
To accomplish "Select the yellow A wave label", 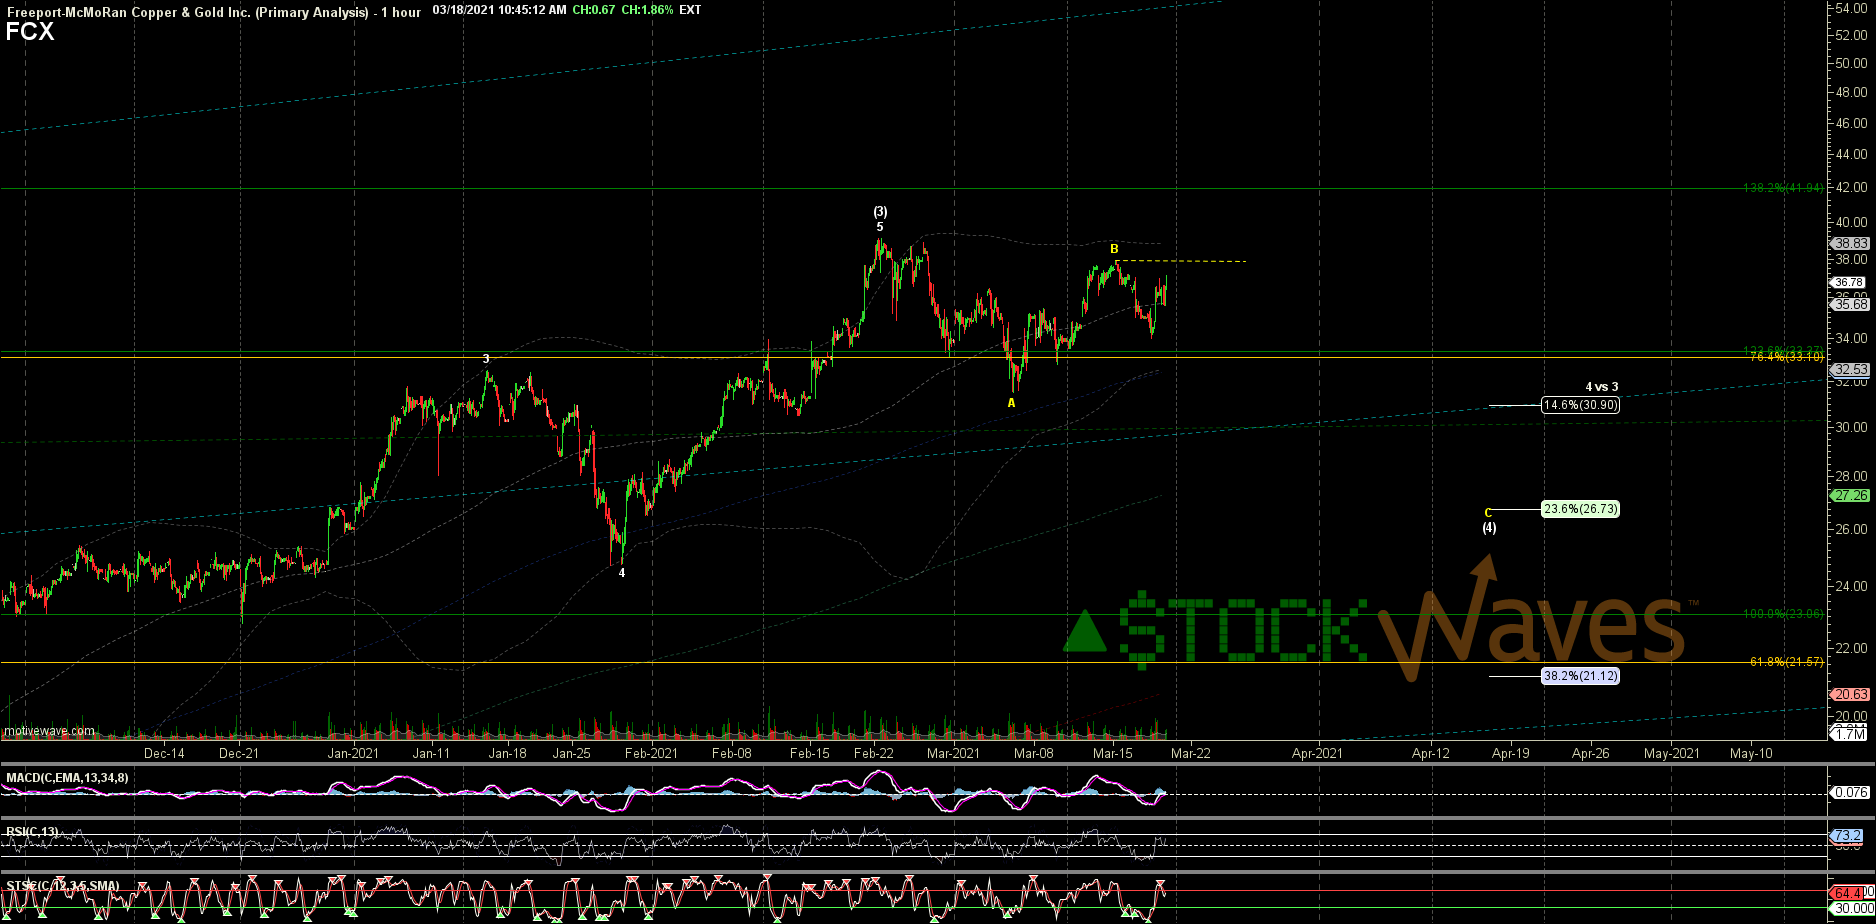I will (1011, 403).
